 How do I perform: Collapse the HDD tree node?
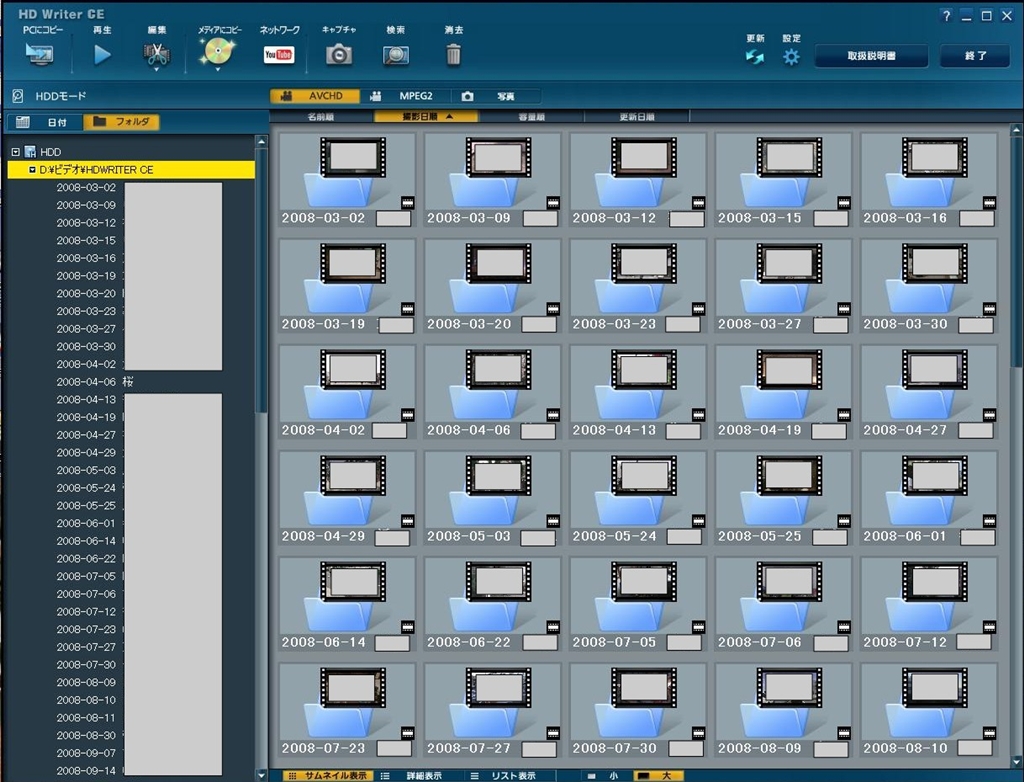pos(16,152)
